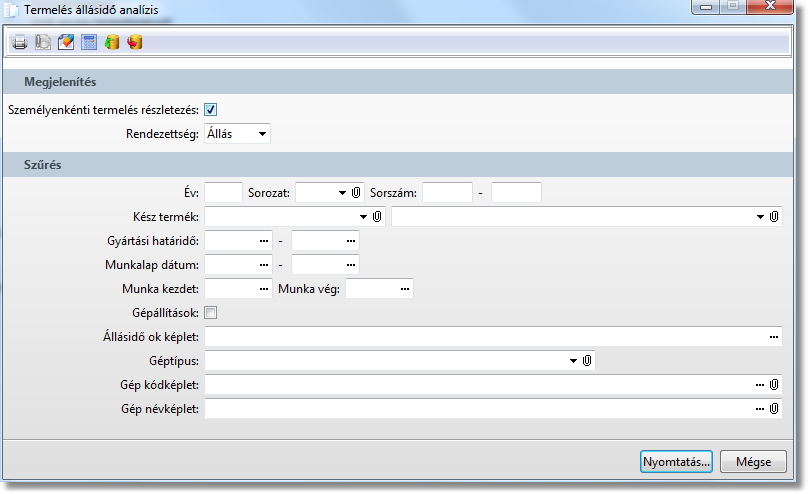808x494 pixels.
Task: Click the eraser clear-form toolbar icon
Action: click(66, 42)
